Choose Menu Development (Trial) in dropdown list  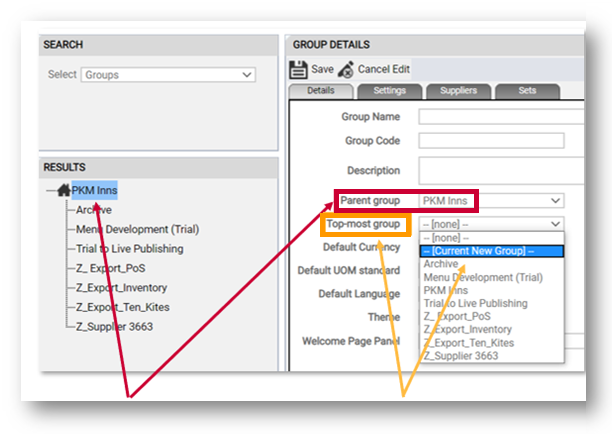pos(492,277)
